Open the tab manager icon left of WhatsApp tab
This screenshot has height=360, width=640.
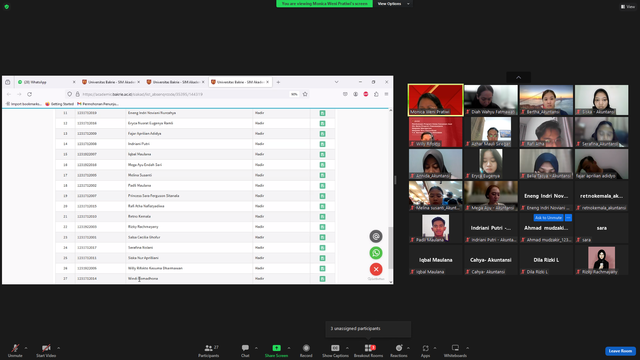tap(7, 82)
